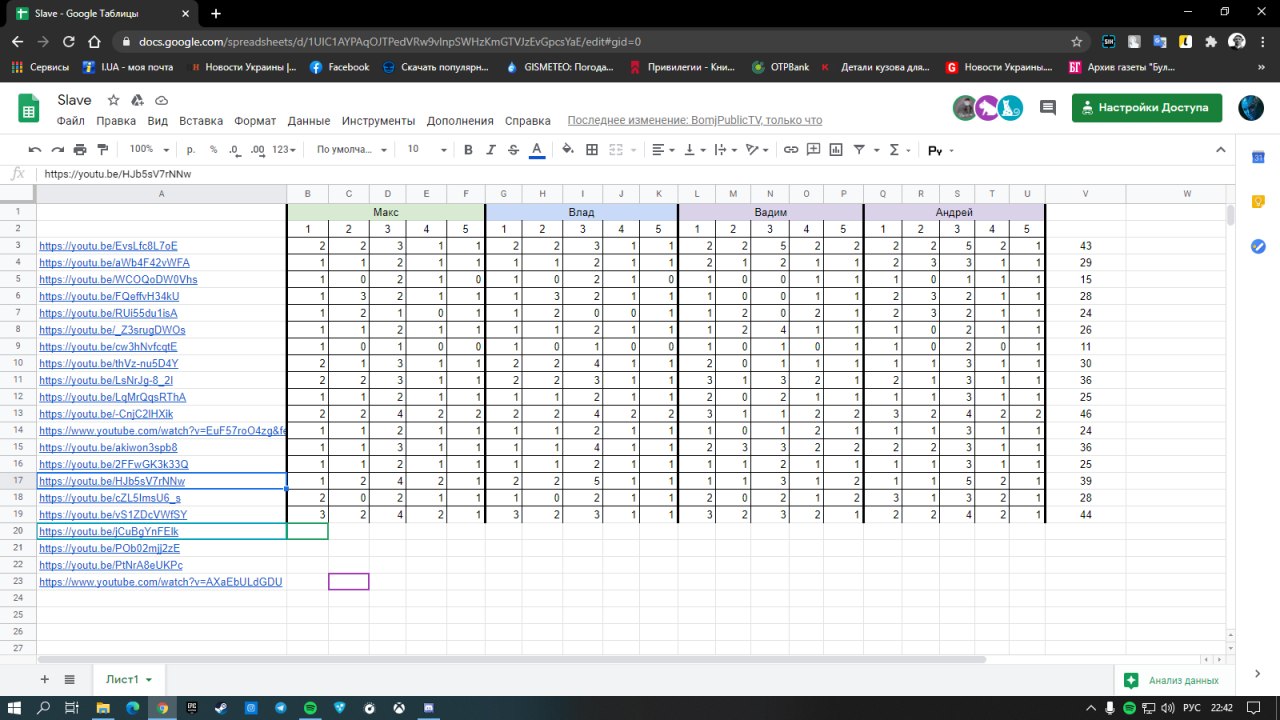
Task: View cloud save status
Action: (162, 101)
